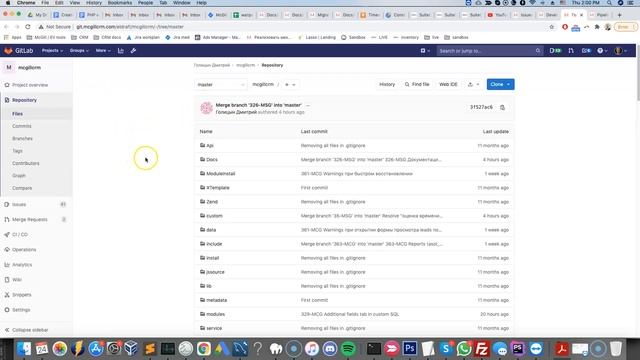Open the metadata folder

tap(216, 300)
